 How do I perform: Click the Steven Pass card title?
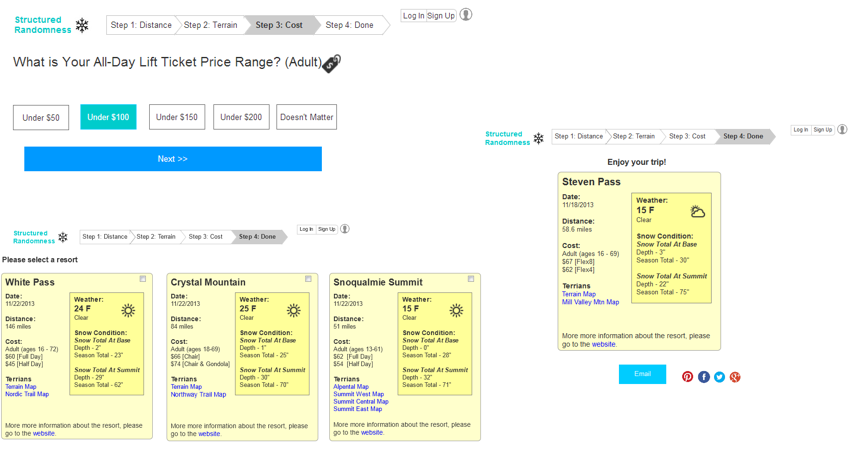pyautogui.click(x=591, y=182)
